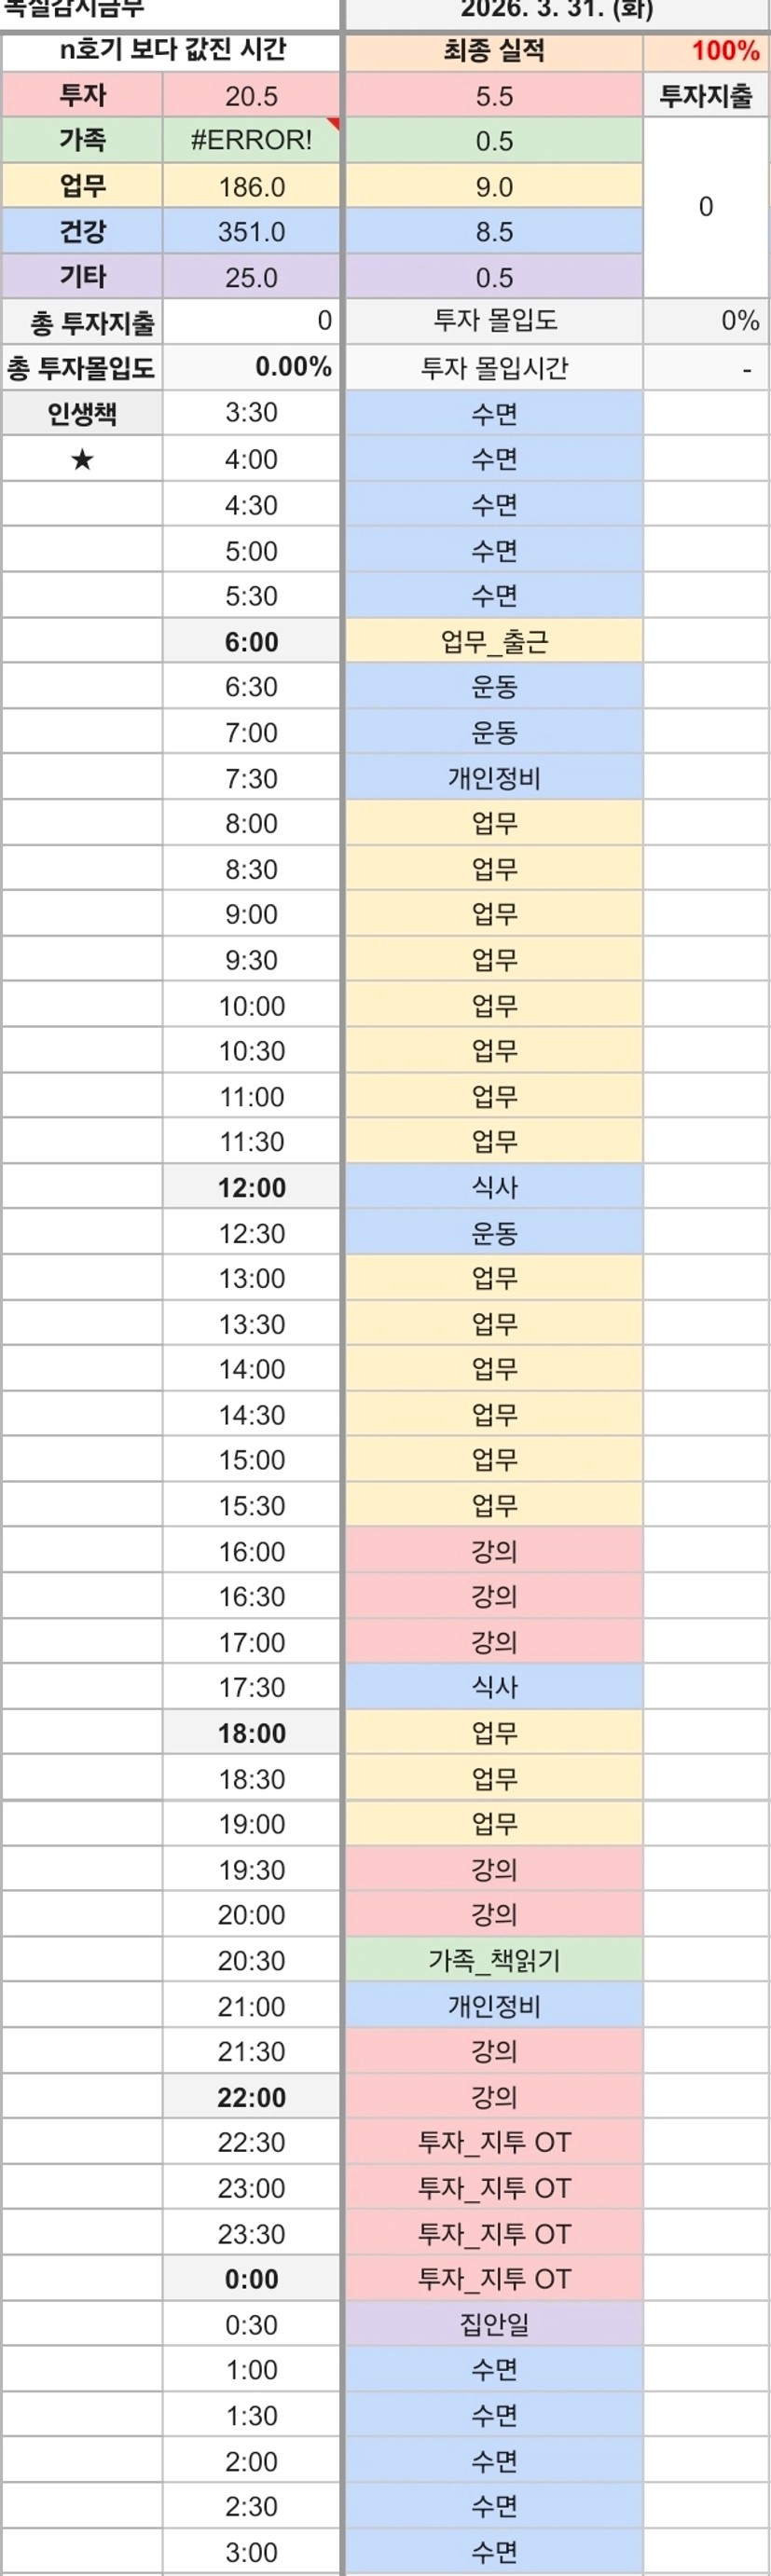771x2576 pixels.
Task: Select the 식사 cell at 17:30
Action: click(x=494, y=1687)
